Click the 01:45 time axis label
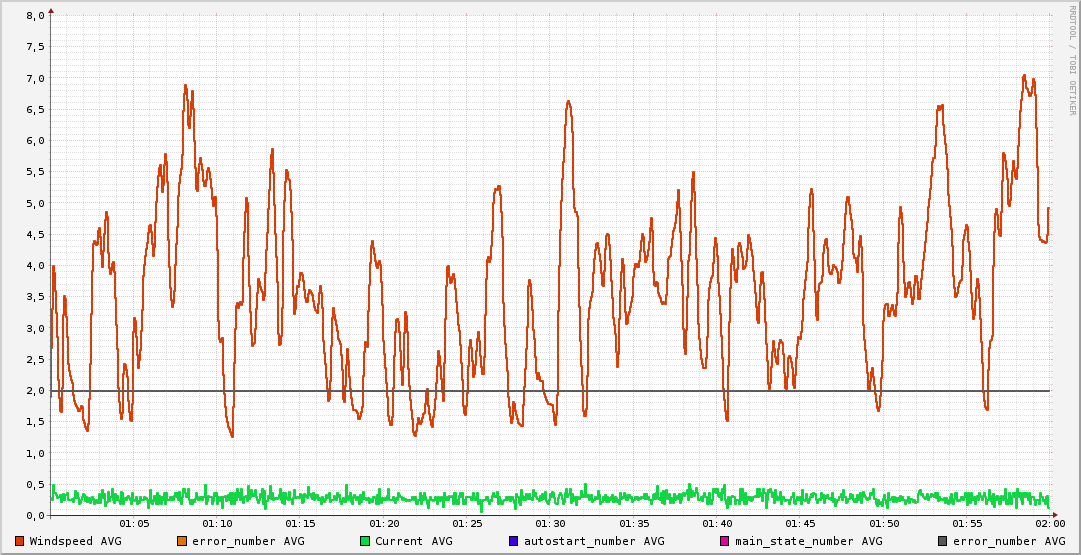 800,524
